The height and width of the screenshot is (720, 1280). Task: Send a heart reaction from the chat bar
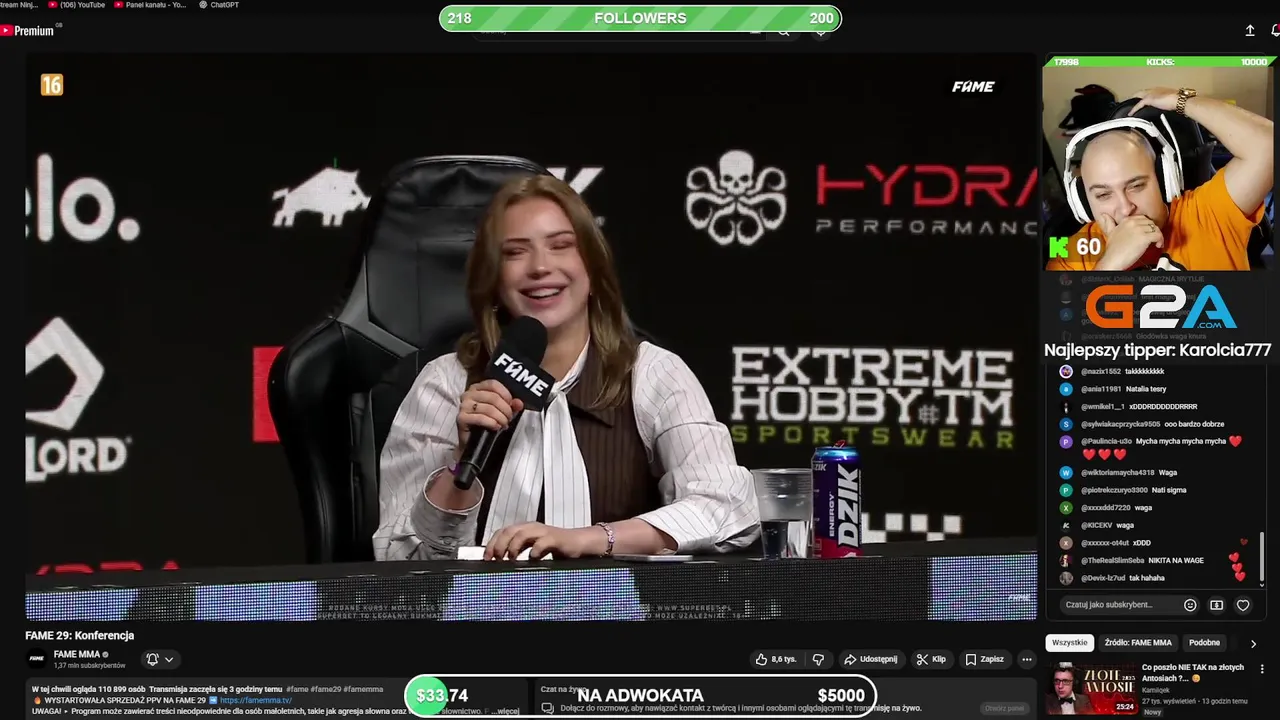pyautogui.click(x=1243, y=604)
